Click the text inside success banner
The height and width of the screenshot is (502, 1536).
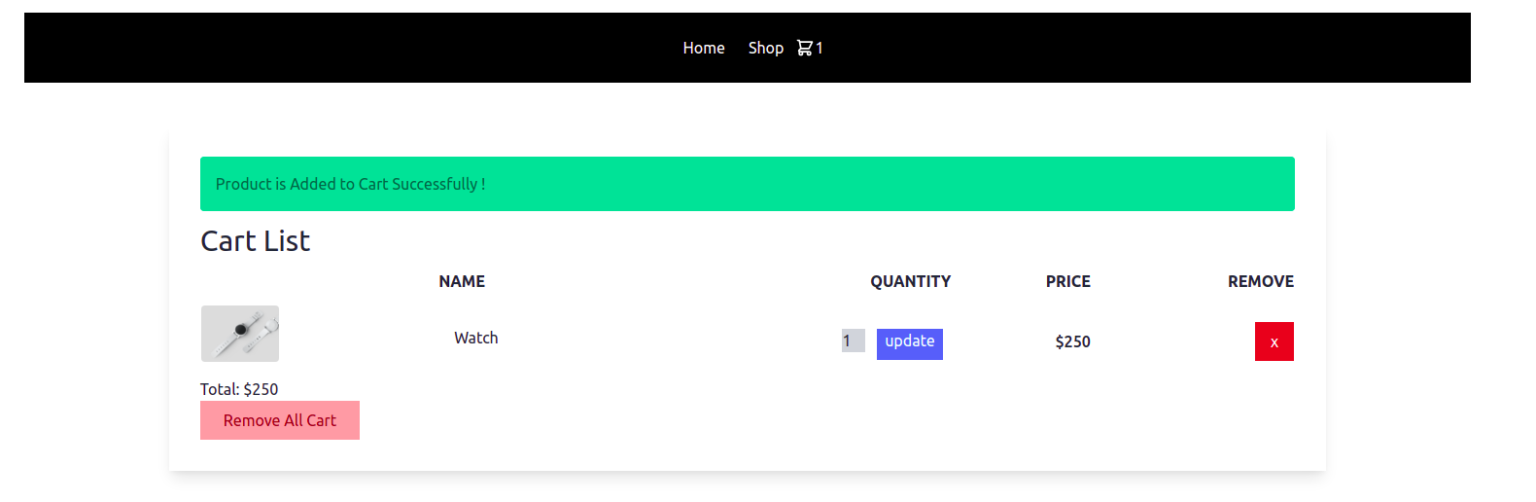[x=351, y=184]
